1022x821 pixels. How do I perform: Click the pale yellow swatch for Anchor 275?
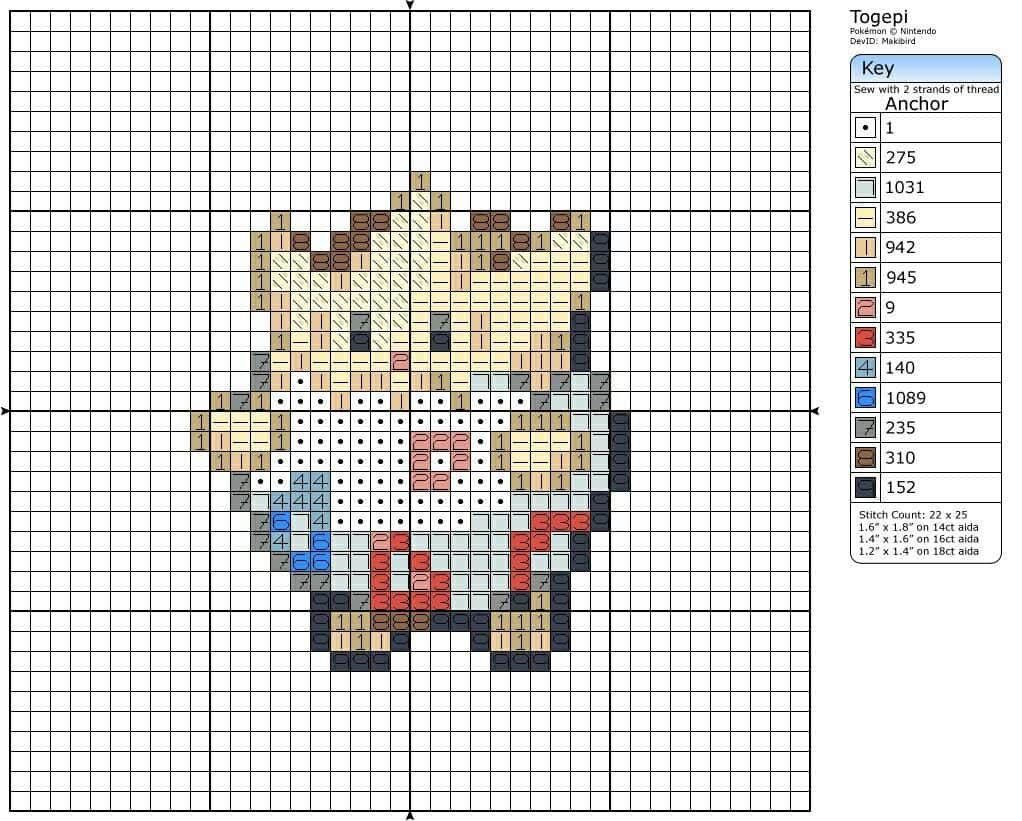tap(865, 157)
